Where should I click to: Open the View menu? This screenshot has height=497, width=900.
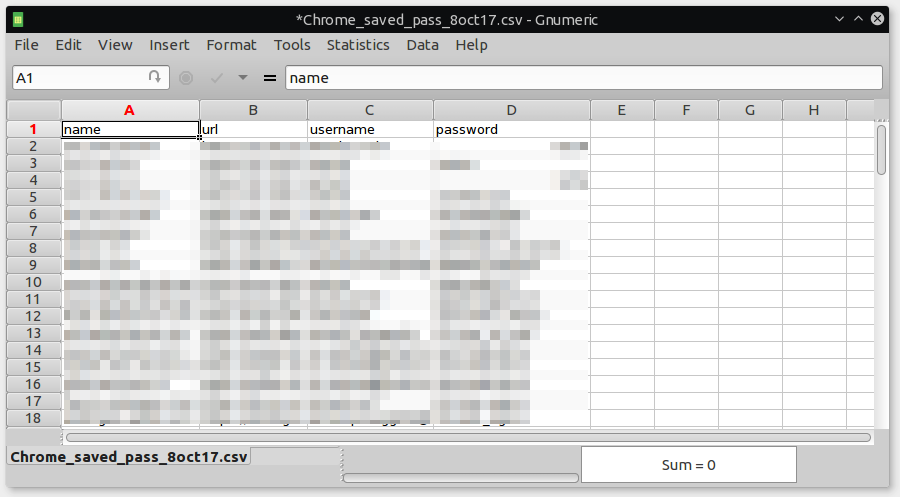[115, 45]
